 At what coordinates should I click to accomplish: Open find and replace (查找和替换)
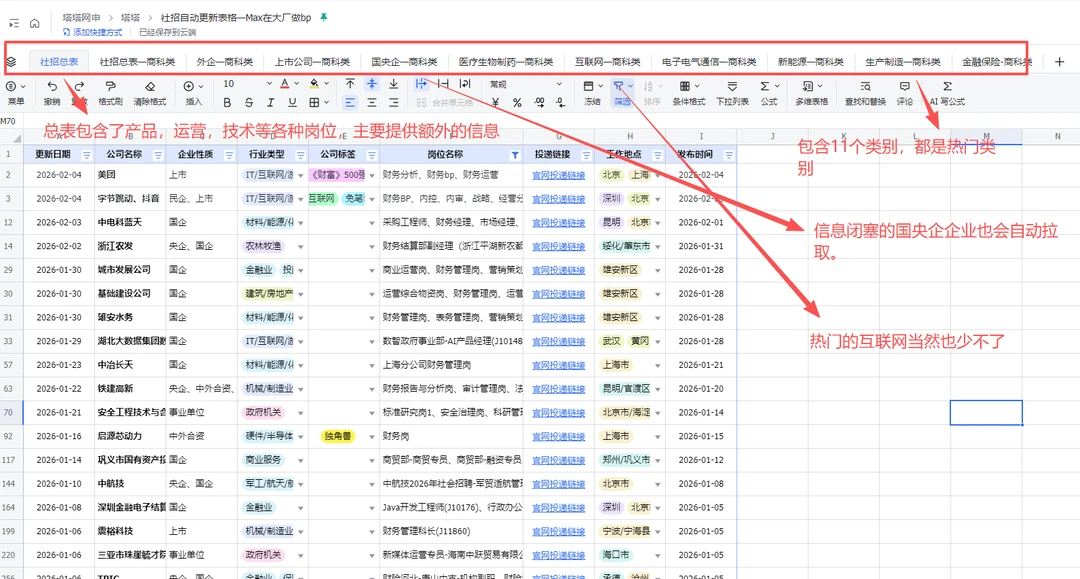click(864, 87)
